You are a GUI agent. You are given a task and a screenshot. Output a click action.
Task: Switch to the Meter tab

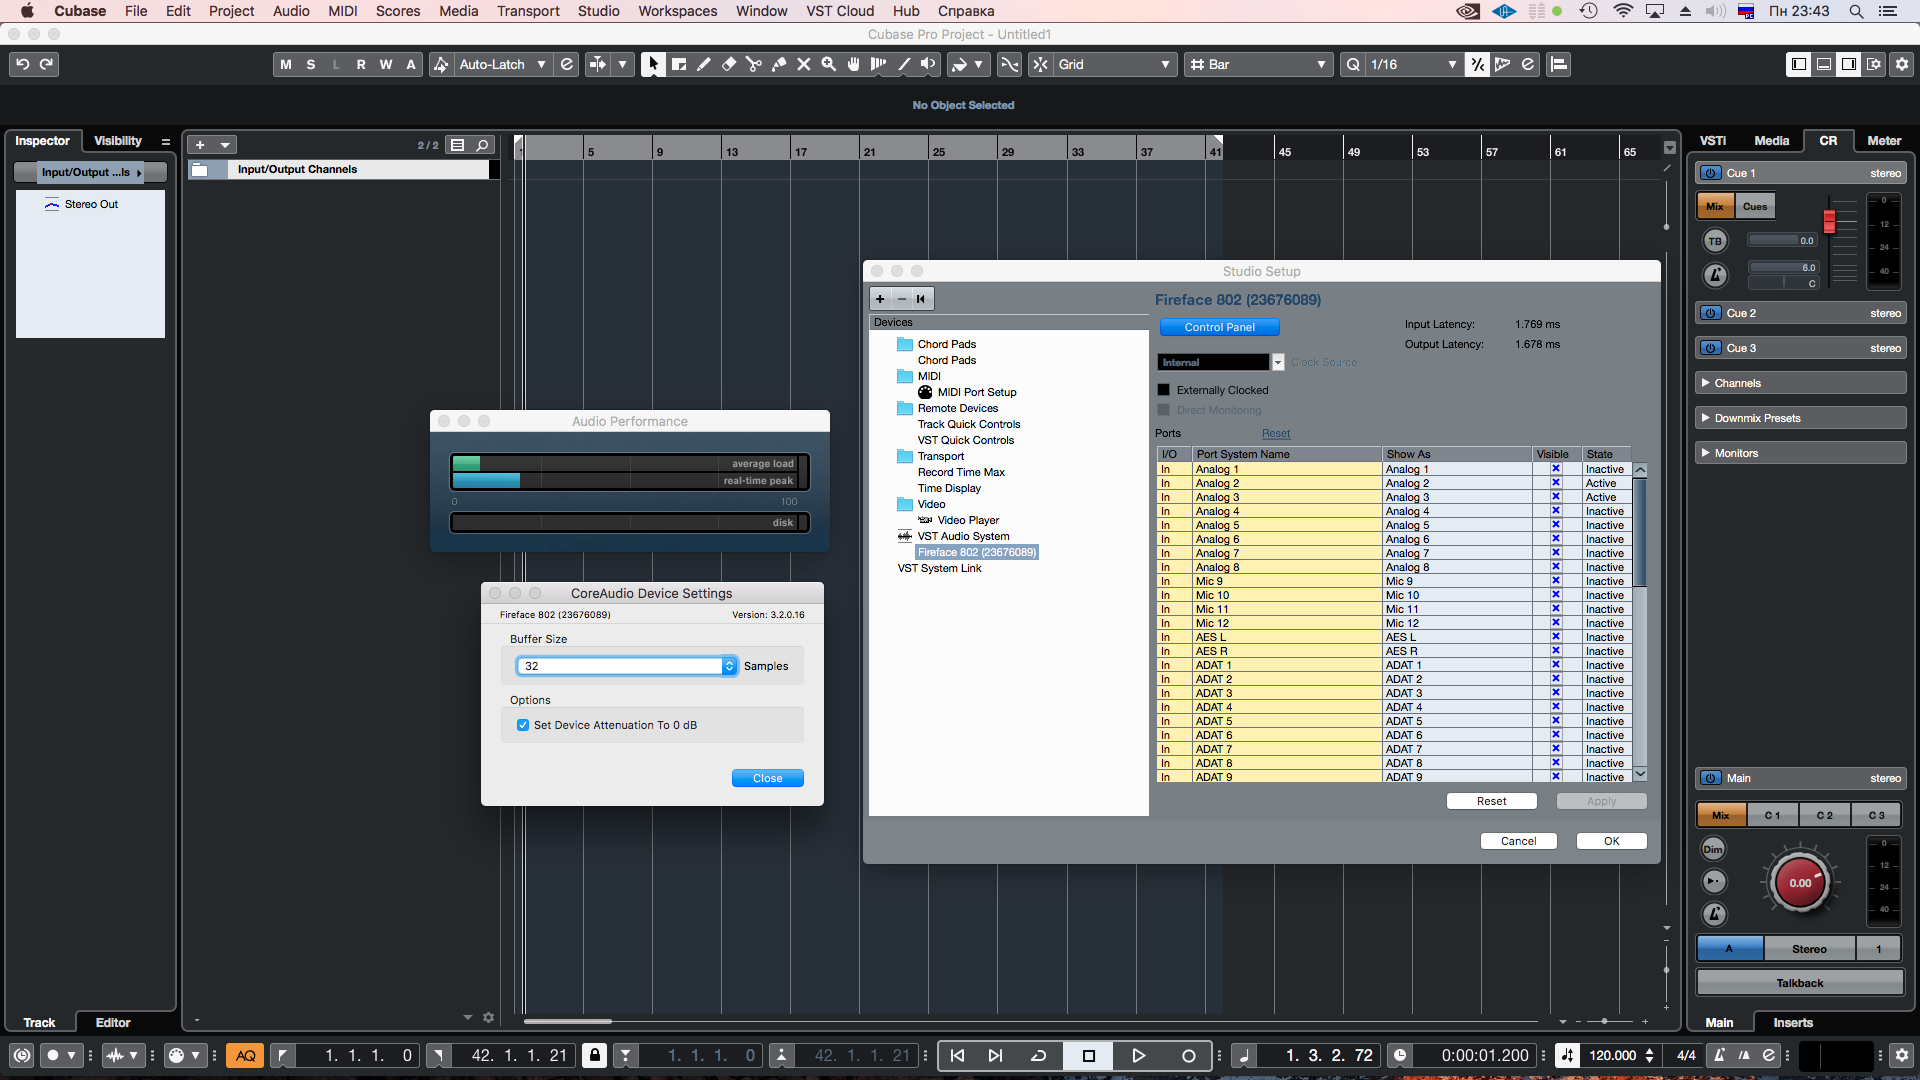click(1884, 141)
